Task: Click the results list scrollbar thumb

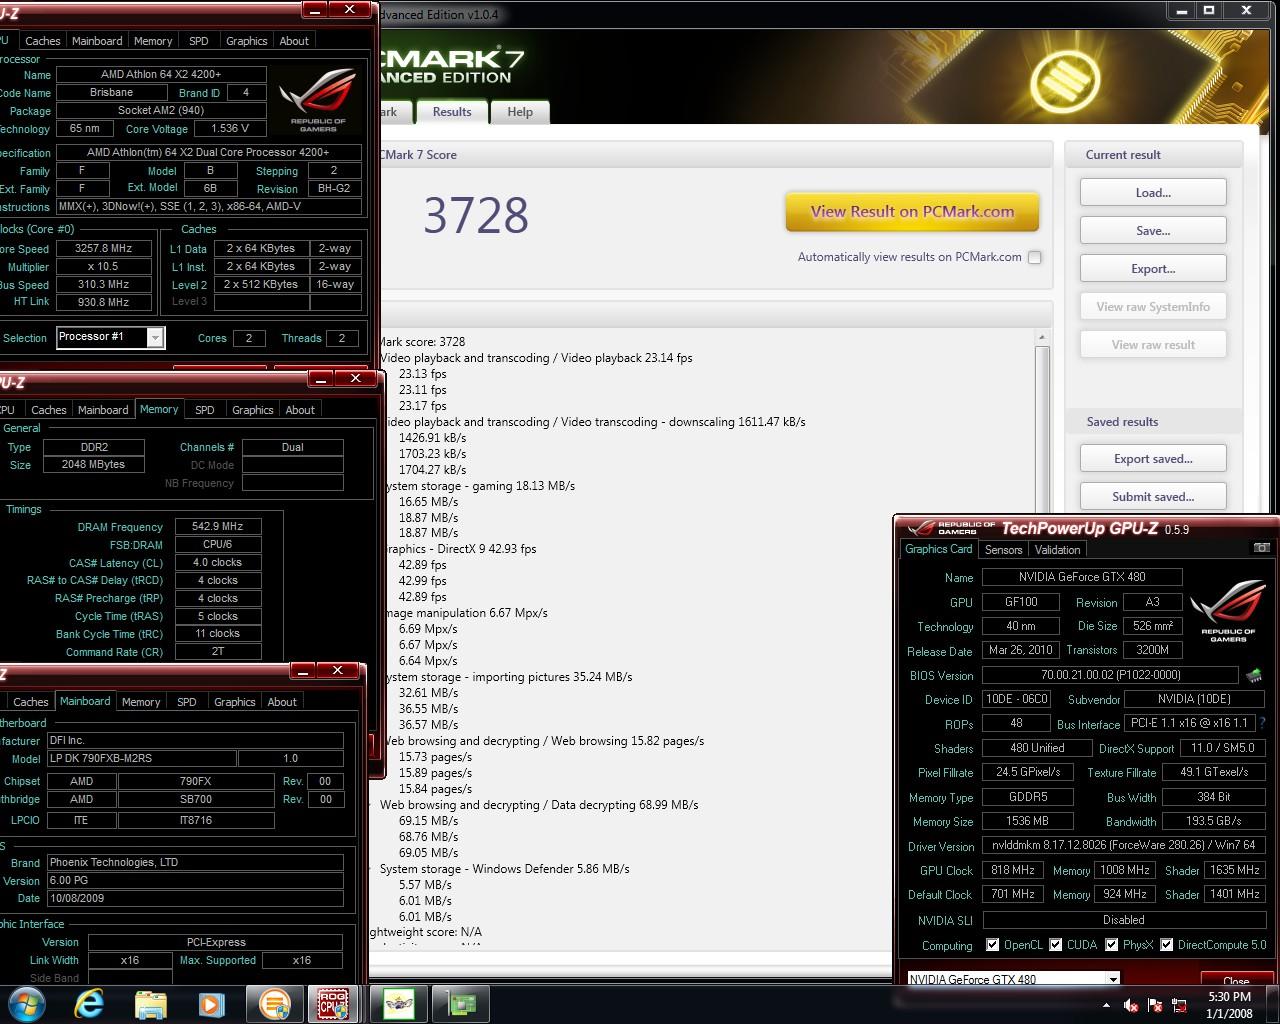Action: tap(1042, 428)
